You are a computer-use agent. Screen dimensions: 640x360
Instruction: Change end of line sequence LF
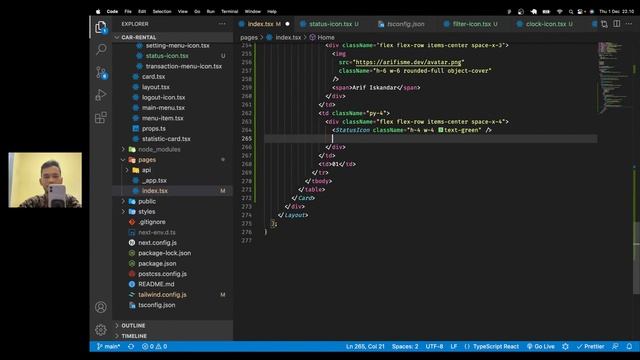coord(454,347)
